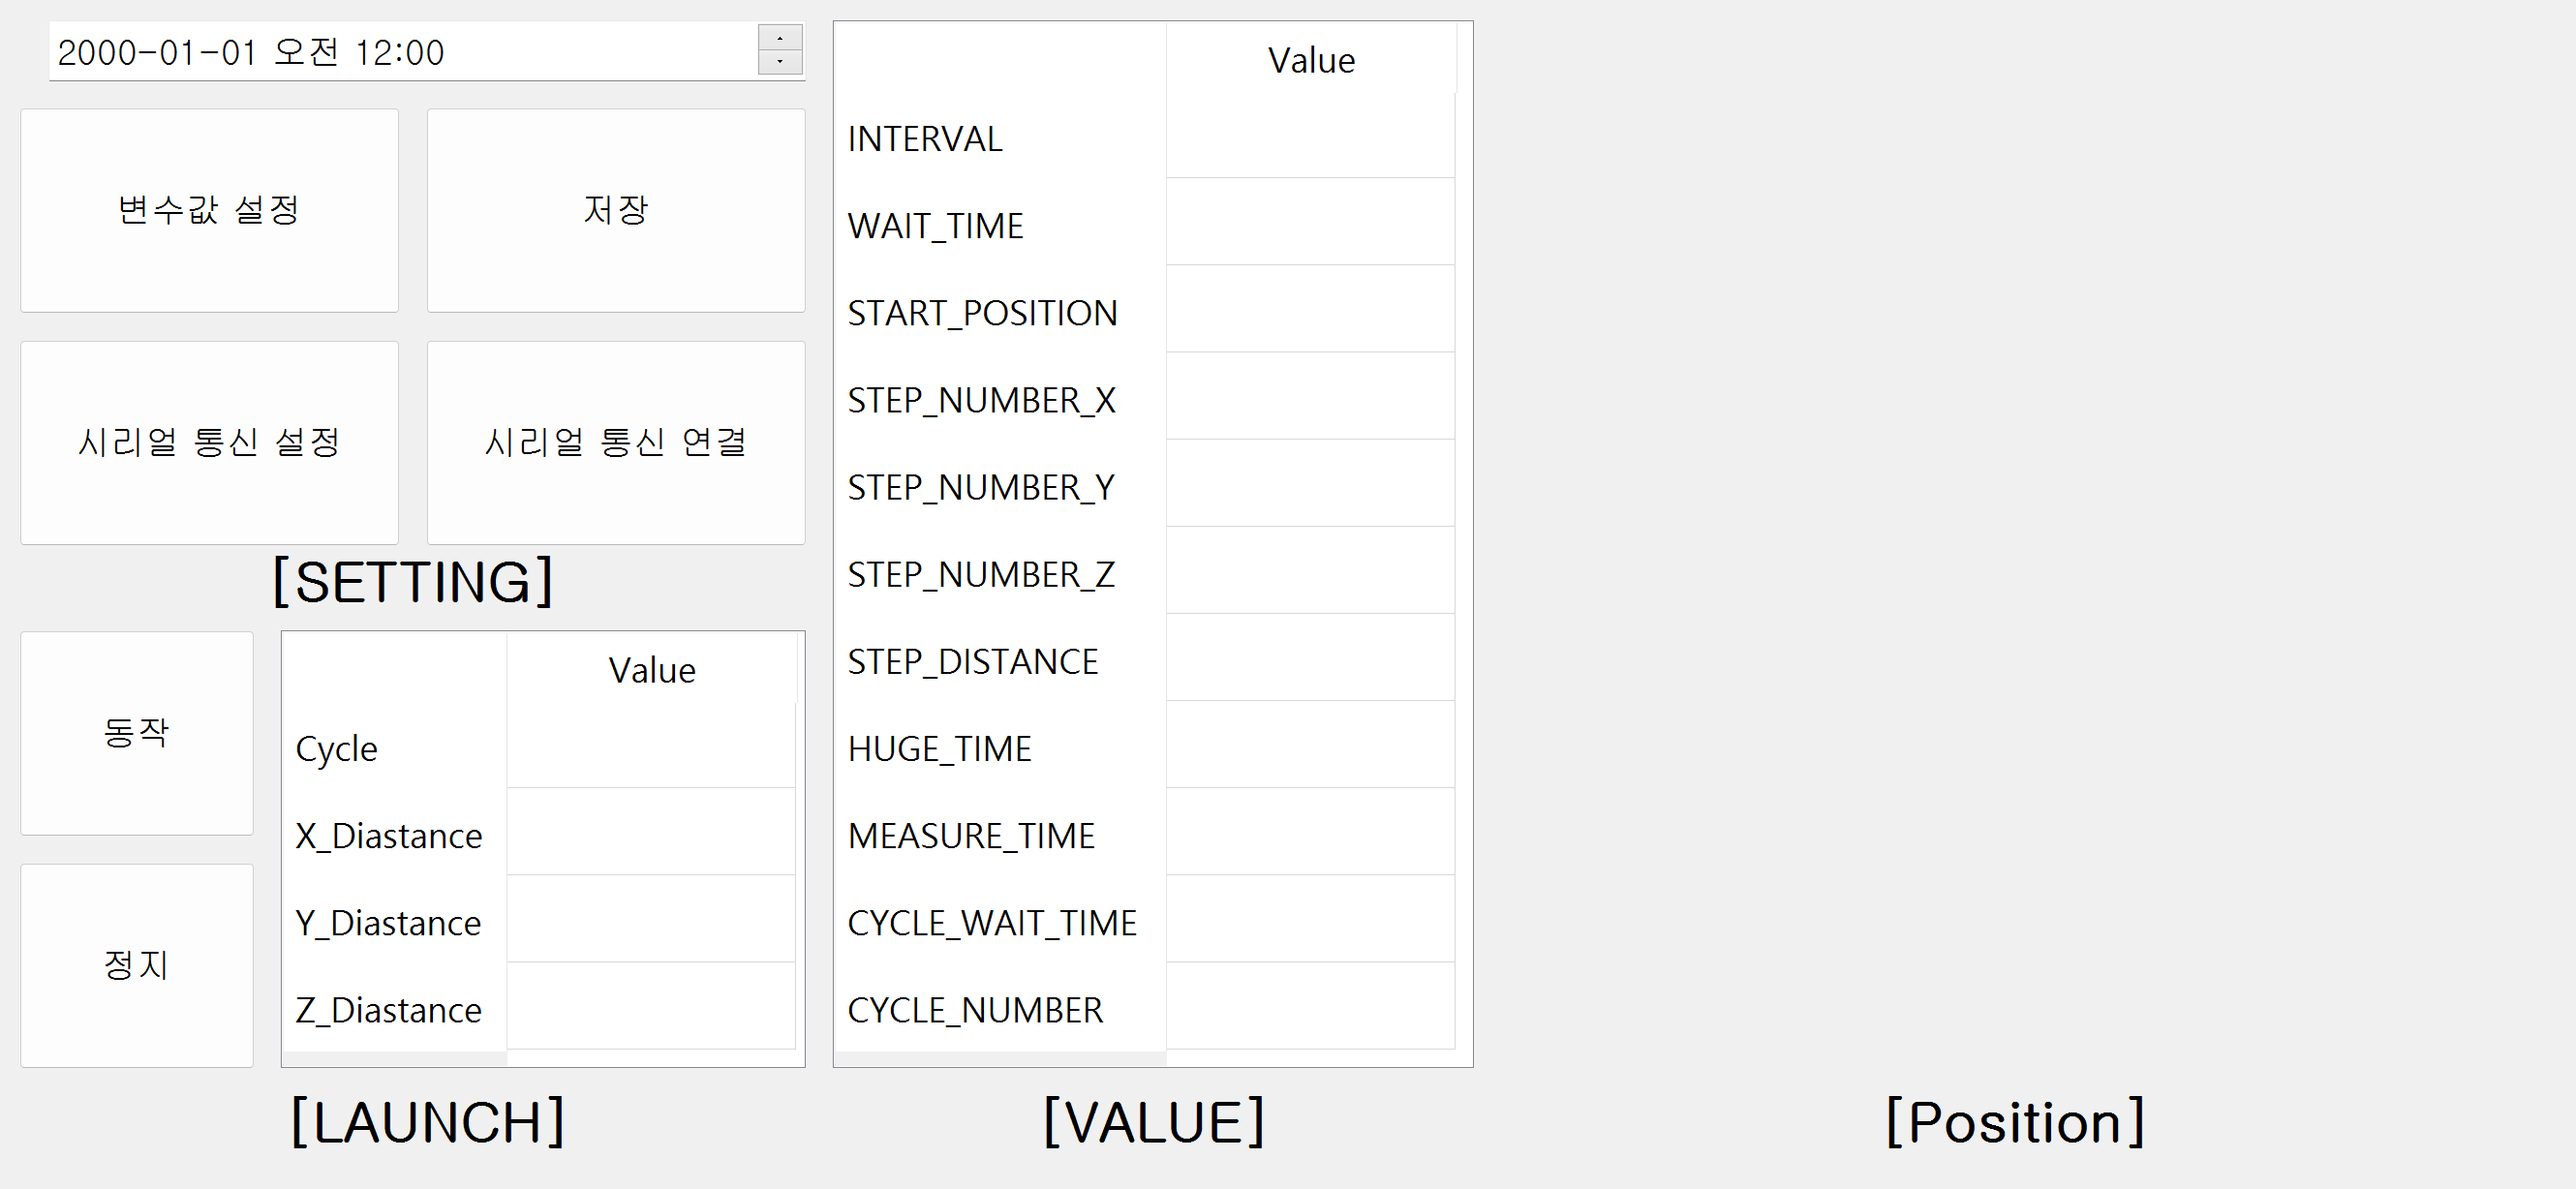The width and height of the screenshot is (2576, 1189).
Task: Select the Cycle value cell
Action: (650, 746)
